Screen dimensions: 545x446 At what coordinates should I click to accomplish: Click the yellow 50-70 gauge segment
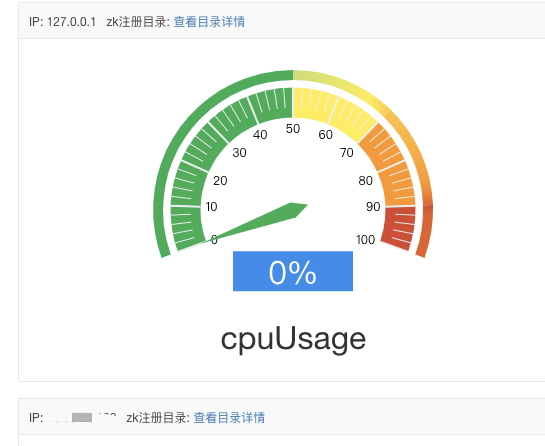328,110
